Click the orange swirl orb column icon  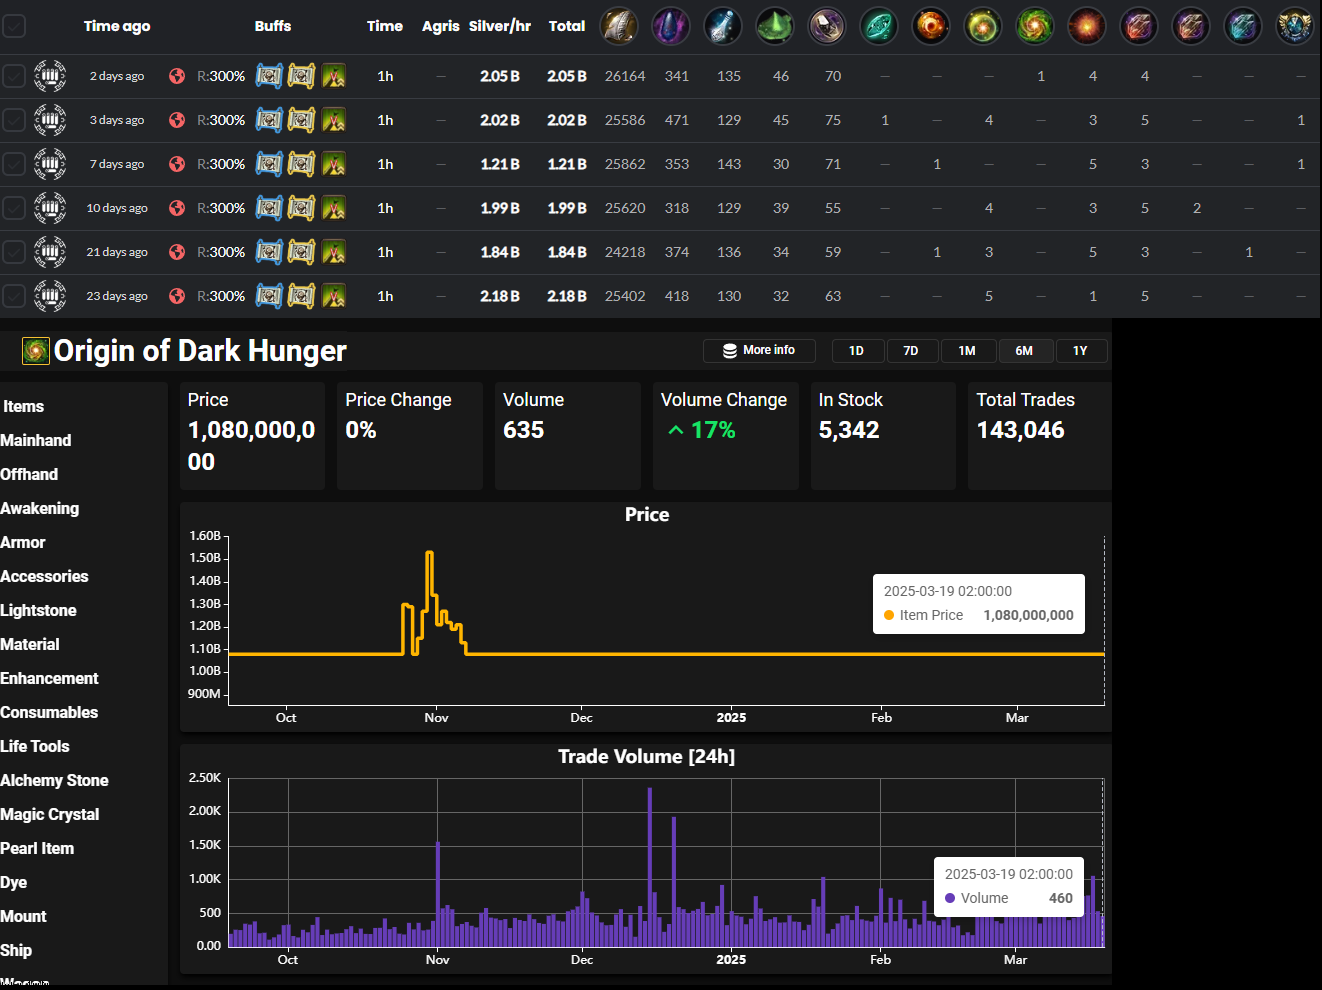pyautogui.click(x=931, y=26)
